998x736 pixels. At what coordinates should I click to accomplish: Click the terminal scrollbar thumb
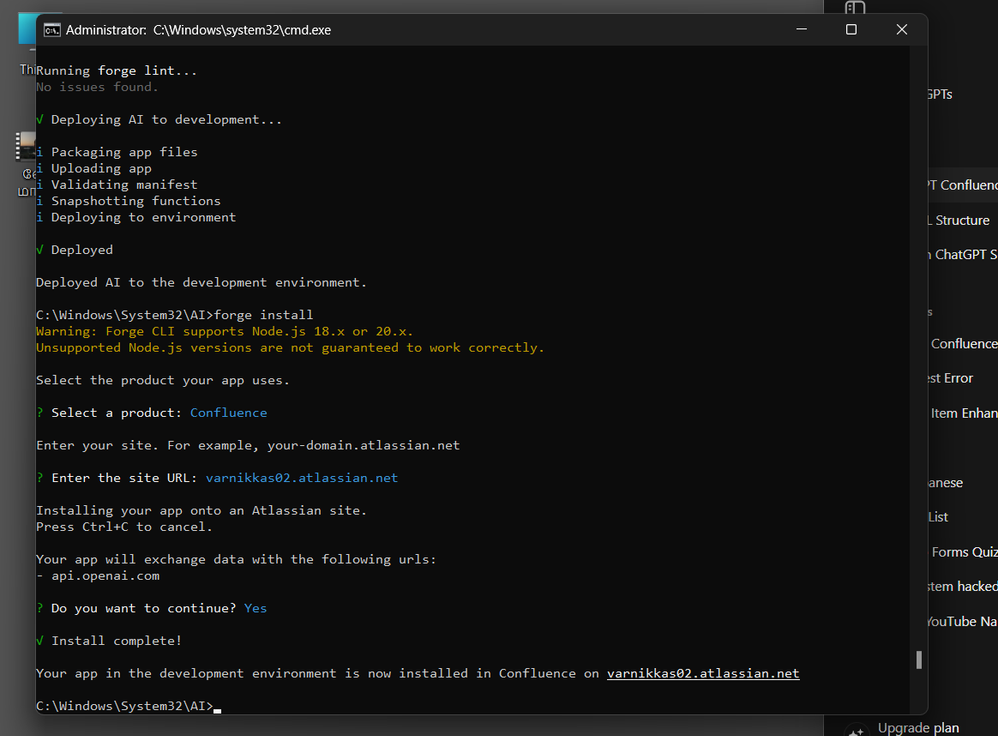(918, 660)
